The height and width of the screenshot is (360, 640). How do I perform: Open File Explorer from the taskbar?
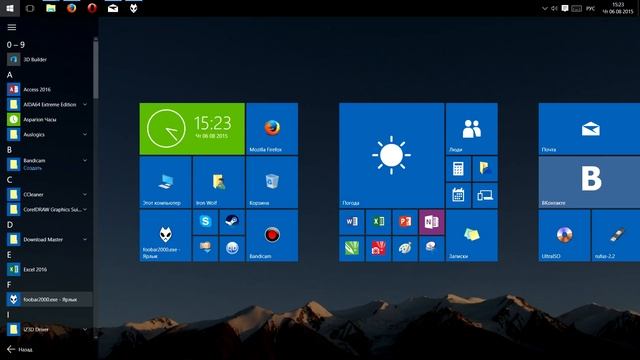[x=51, y=8]
